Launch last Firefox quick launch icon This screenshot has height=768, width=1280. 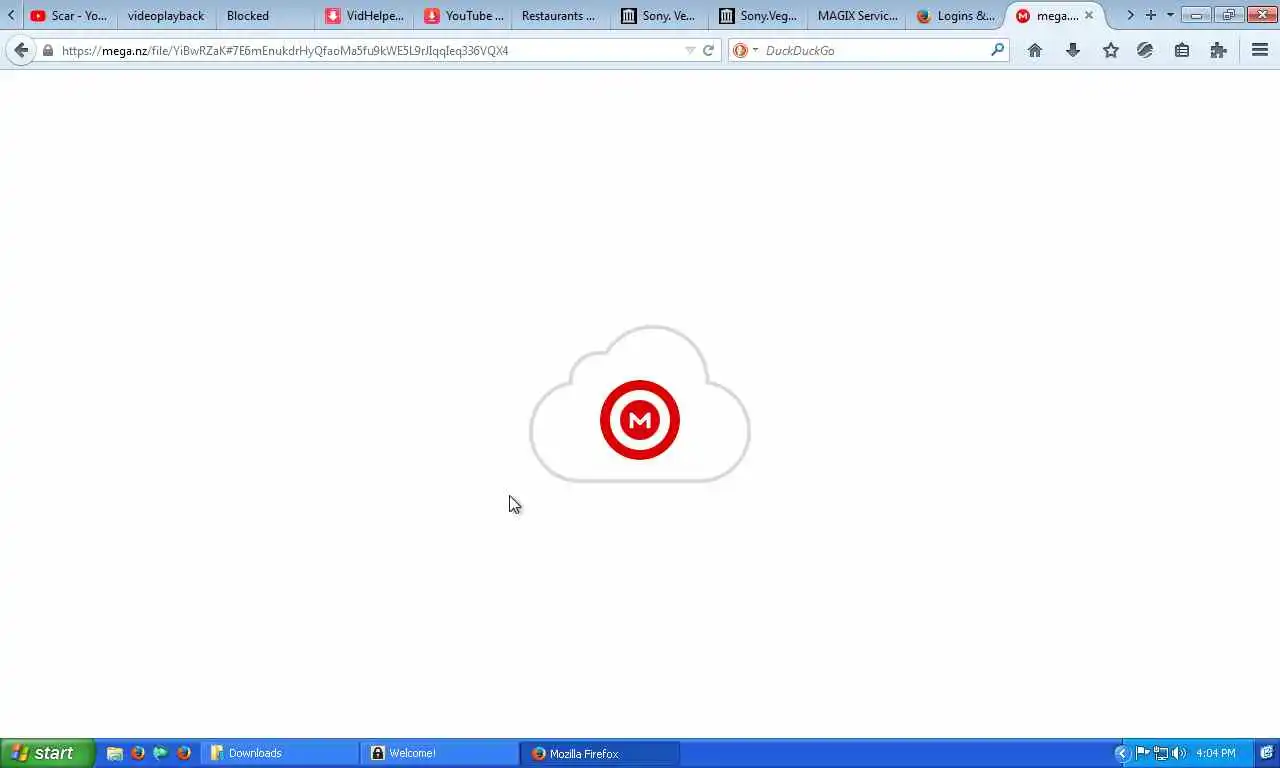[x=184, y=753]
